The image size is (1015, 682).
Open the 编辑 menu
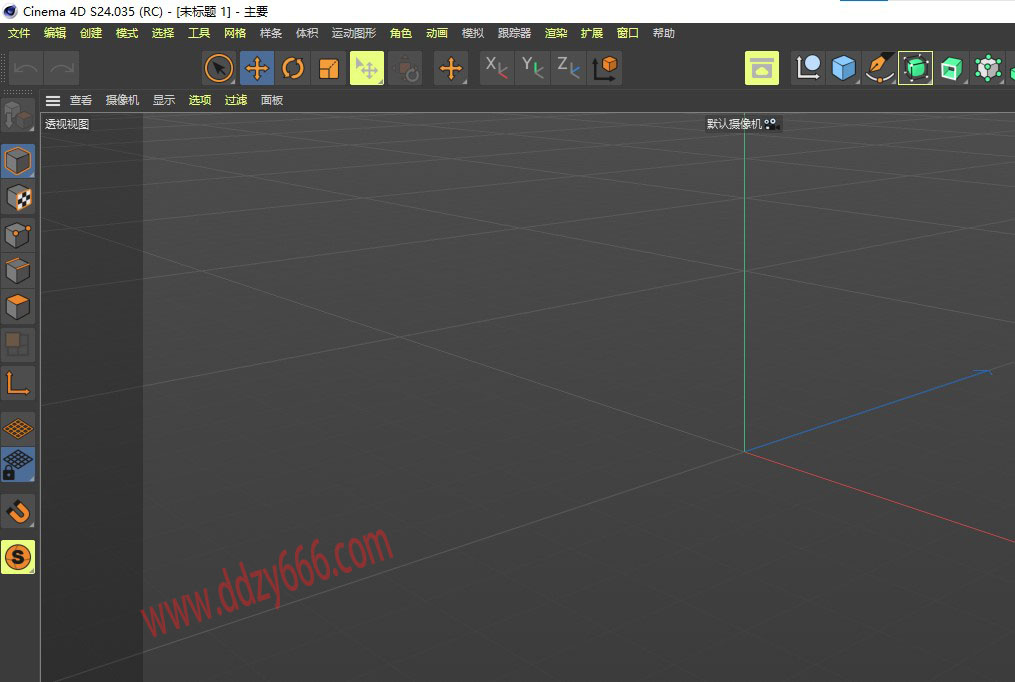click(55, 33)
